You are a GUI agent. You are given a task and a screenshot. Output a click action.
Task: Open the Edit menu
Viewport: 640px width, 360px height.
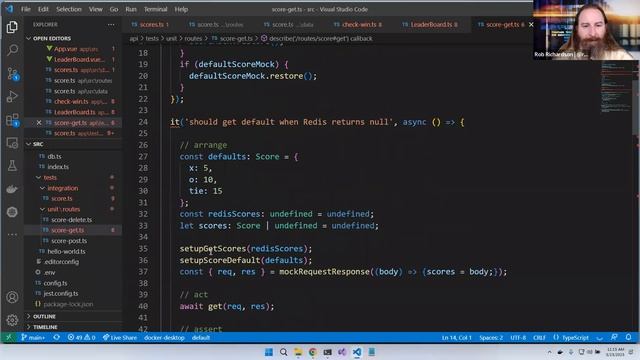[x=43, y=9]
